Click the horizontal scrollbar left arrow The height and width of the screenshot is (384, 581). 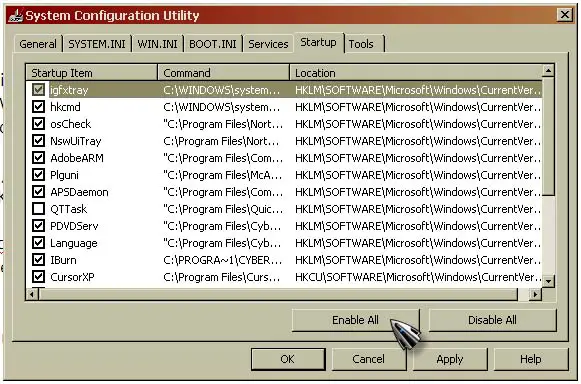(32, 294)
